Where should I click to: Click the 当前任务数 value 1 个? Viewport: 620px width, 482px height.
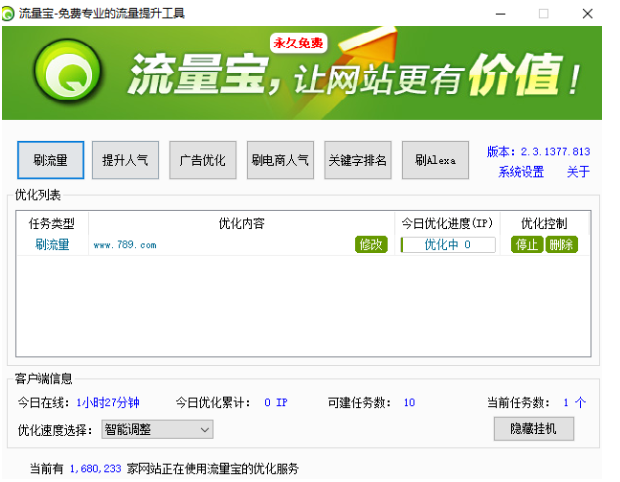[575, 403]
